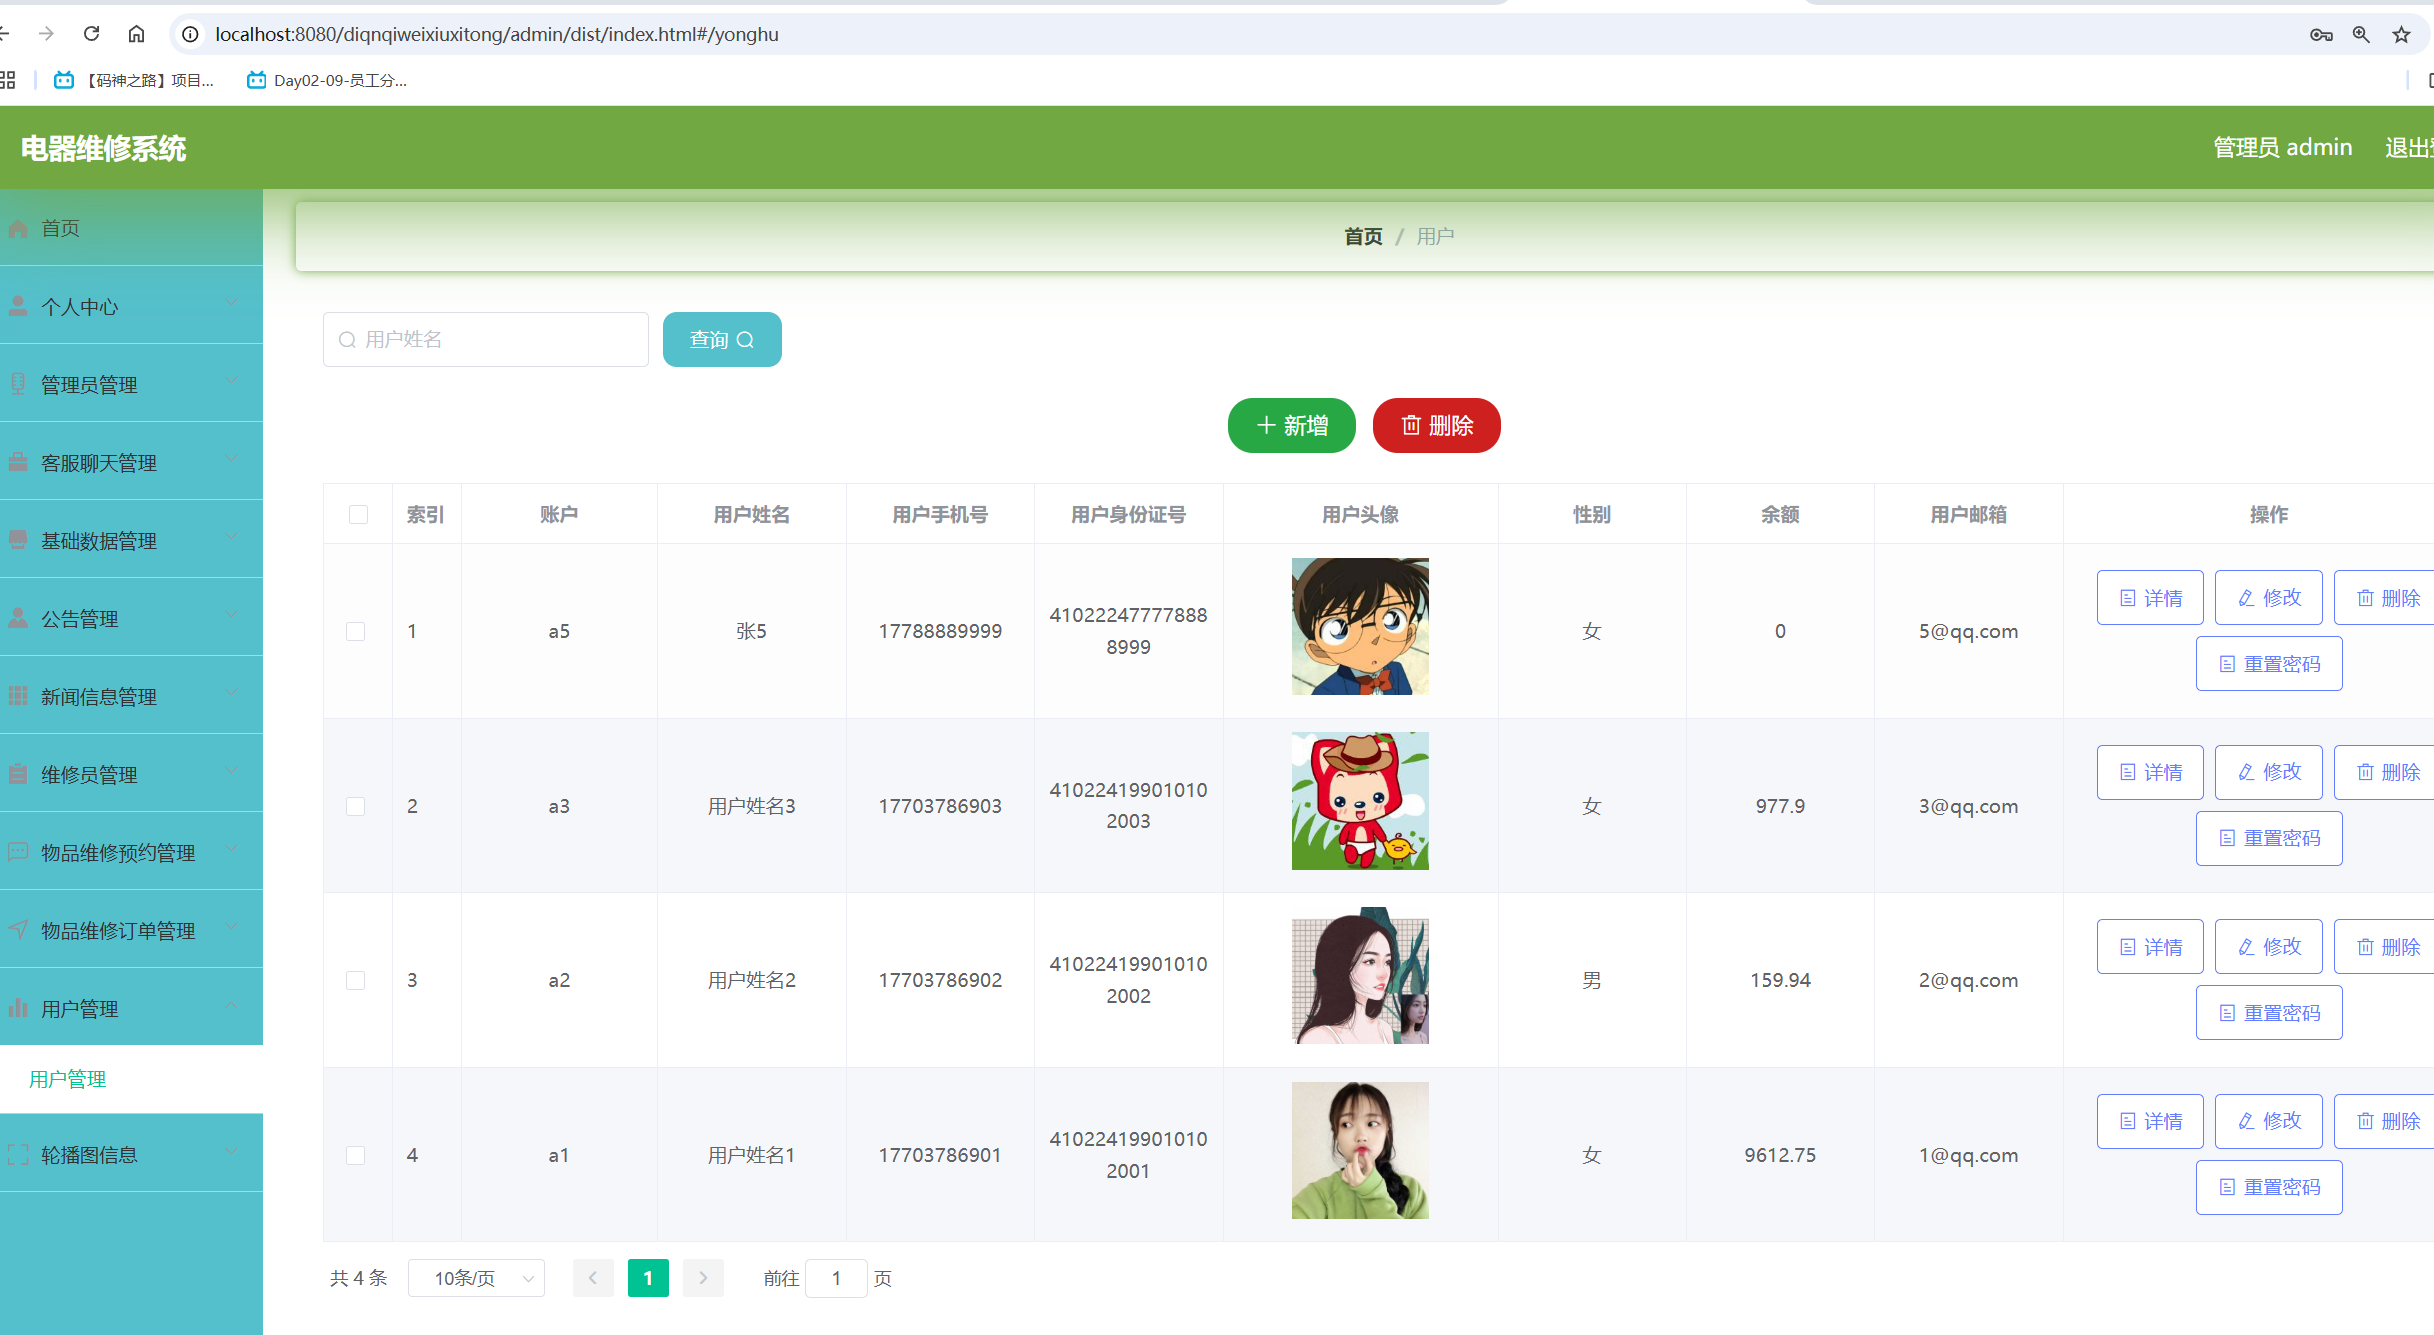Check the row checkbox for user a3

(x=355, y=806)
